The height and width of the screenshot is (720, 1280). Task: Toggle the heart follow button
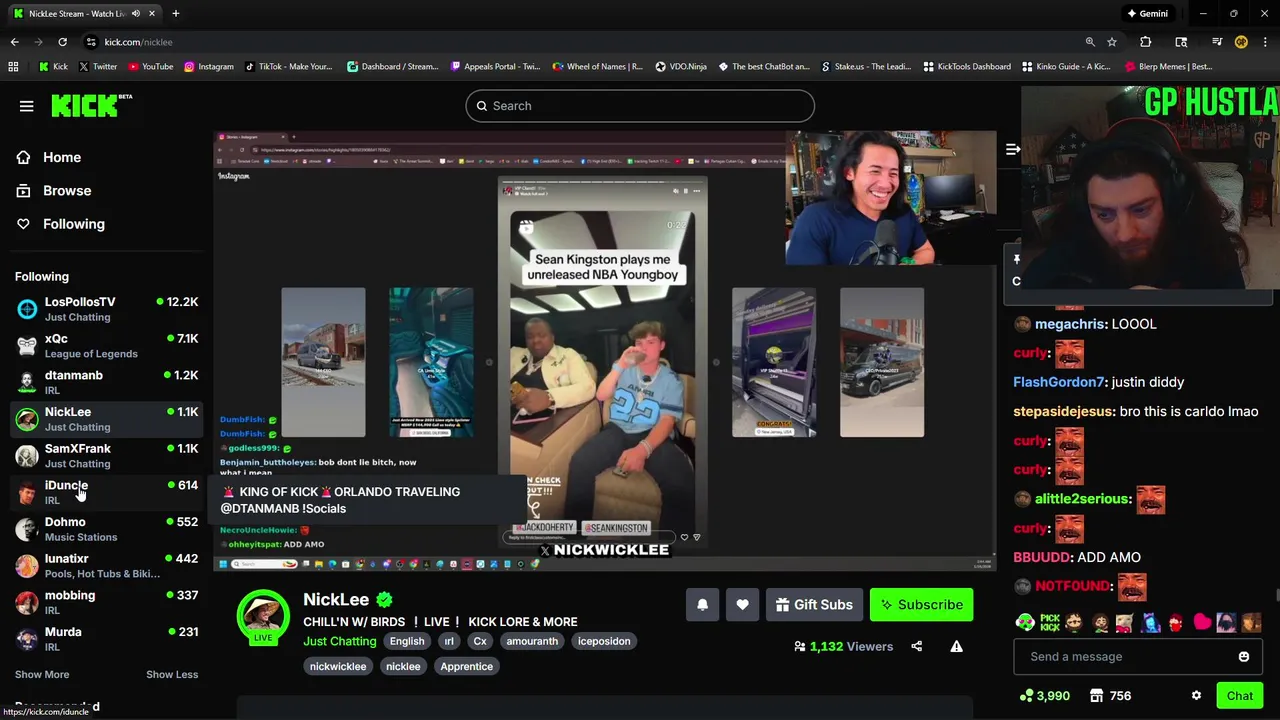click(x=742, y=605)
